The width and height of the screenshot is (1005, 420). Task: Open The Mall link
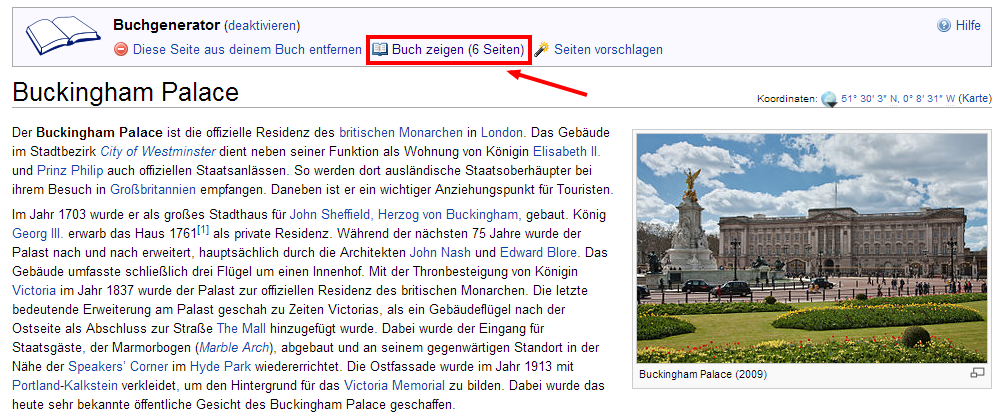point(241,328)
